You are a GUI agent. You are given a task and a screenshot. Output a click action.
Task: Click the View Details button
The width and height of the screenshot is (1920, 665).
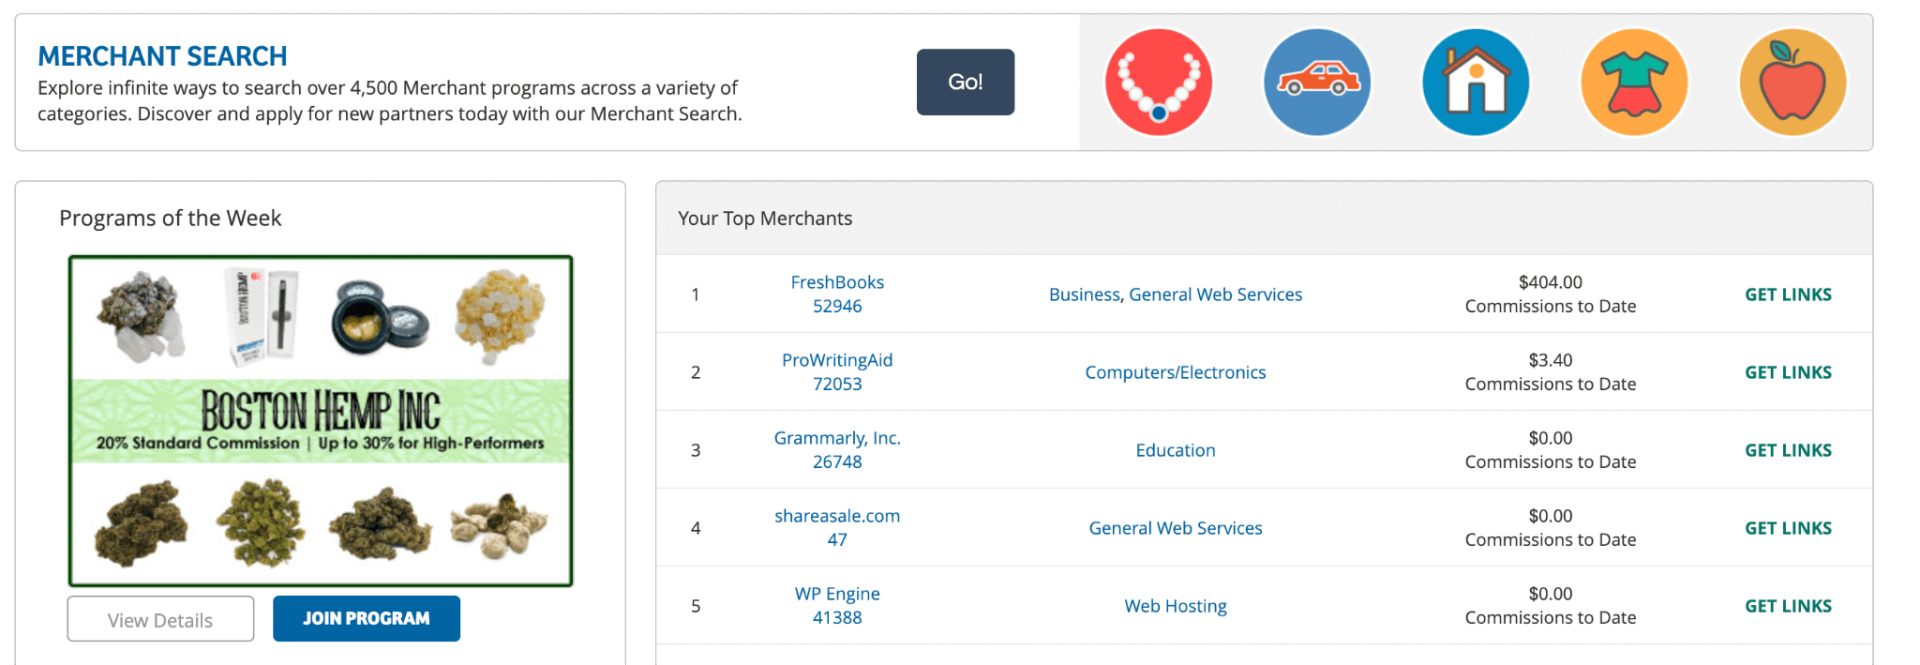click(x=160, y=620)
